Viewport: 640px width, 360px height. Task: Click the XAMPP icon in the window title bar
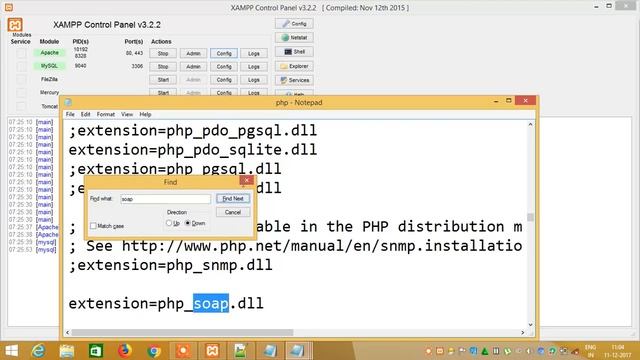[x=9, y=7]
